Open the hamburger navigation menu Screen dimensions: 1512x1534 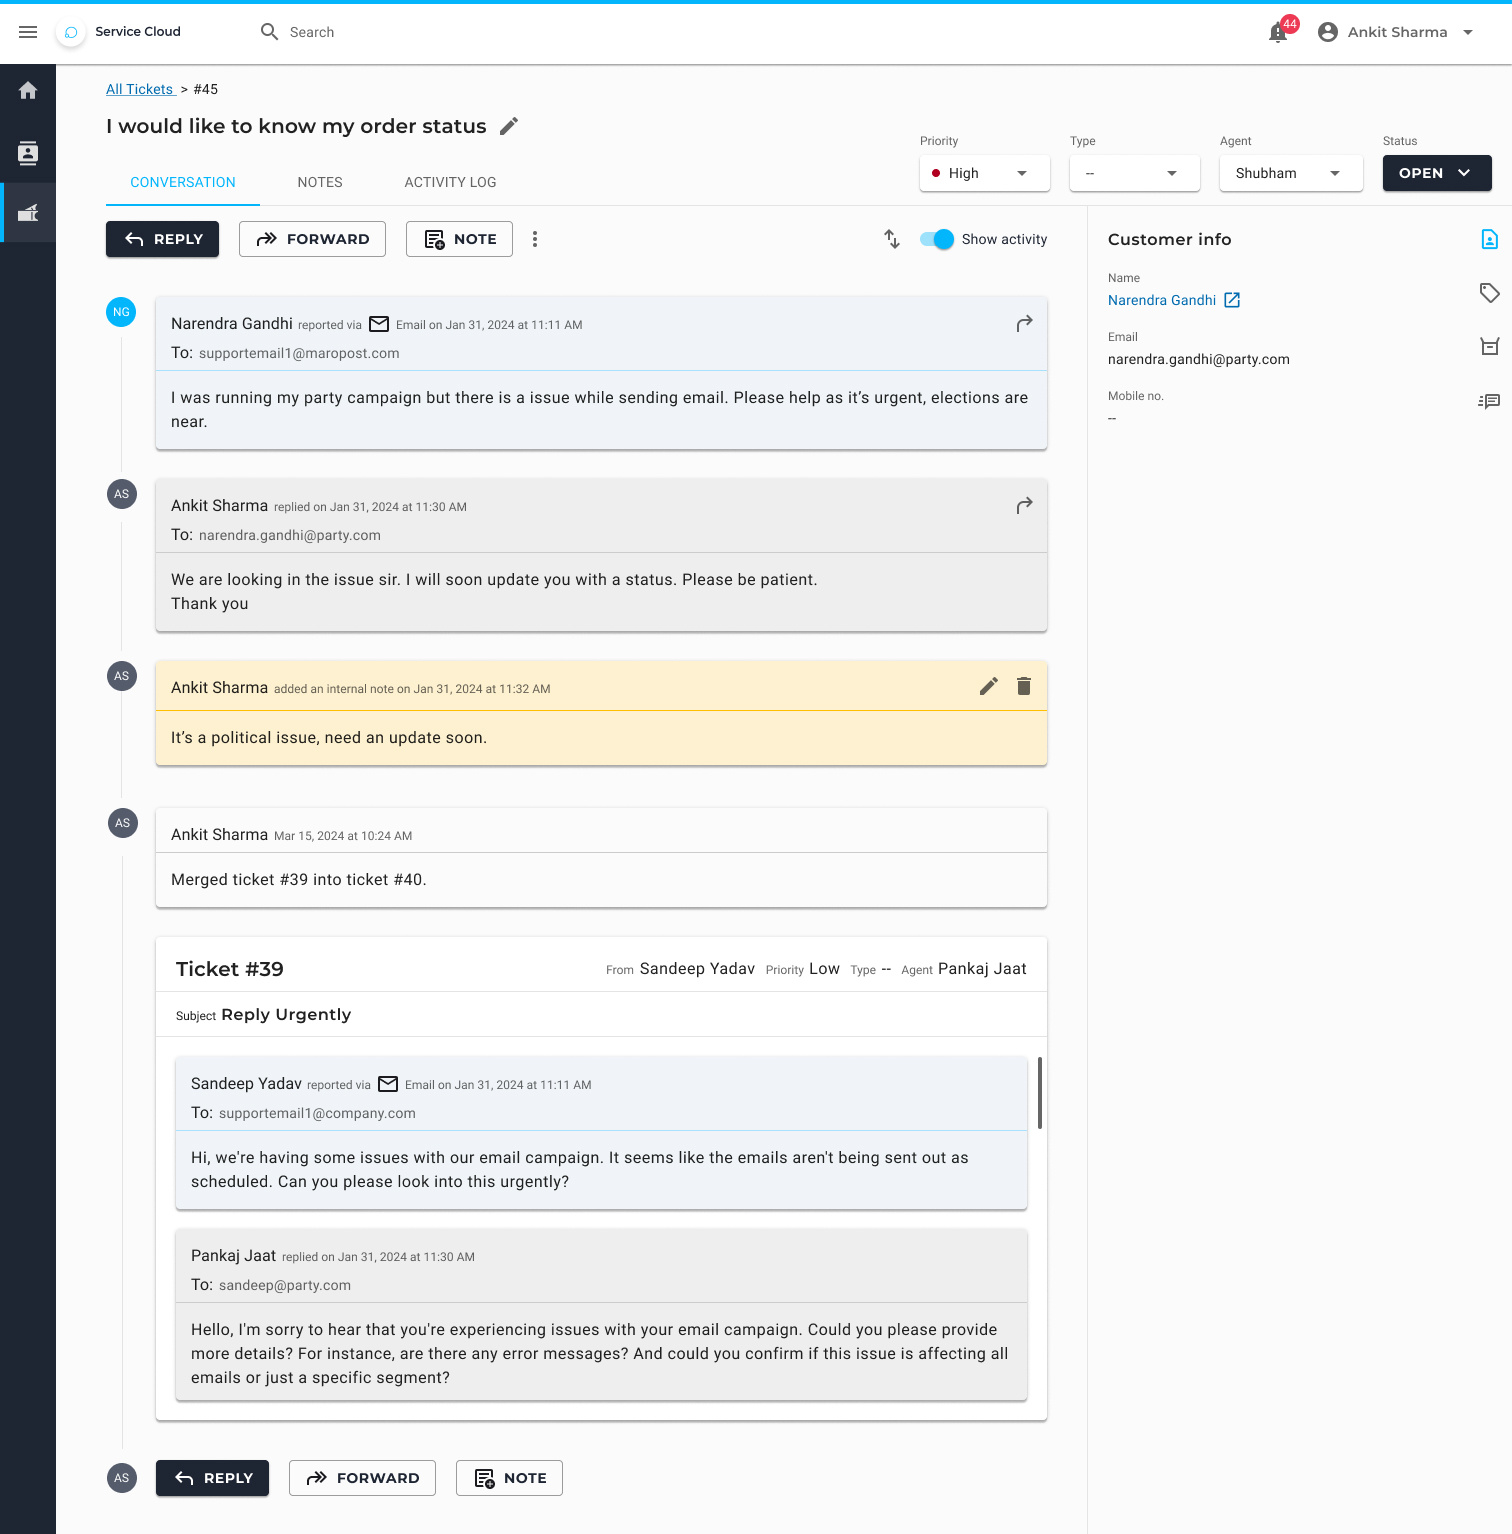tap(28, 32)
